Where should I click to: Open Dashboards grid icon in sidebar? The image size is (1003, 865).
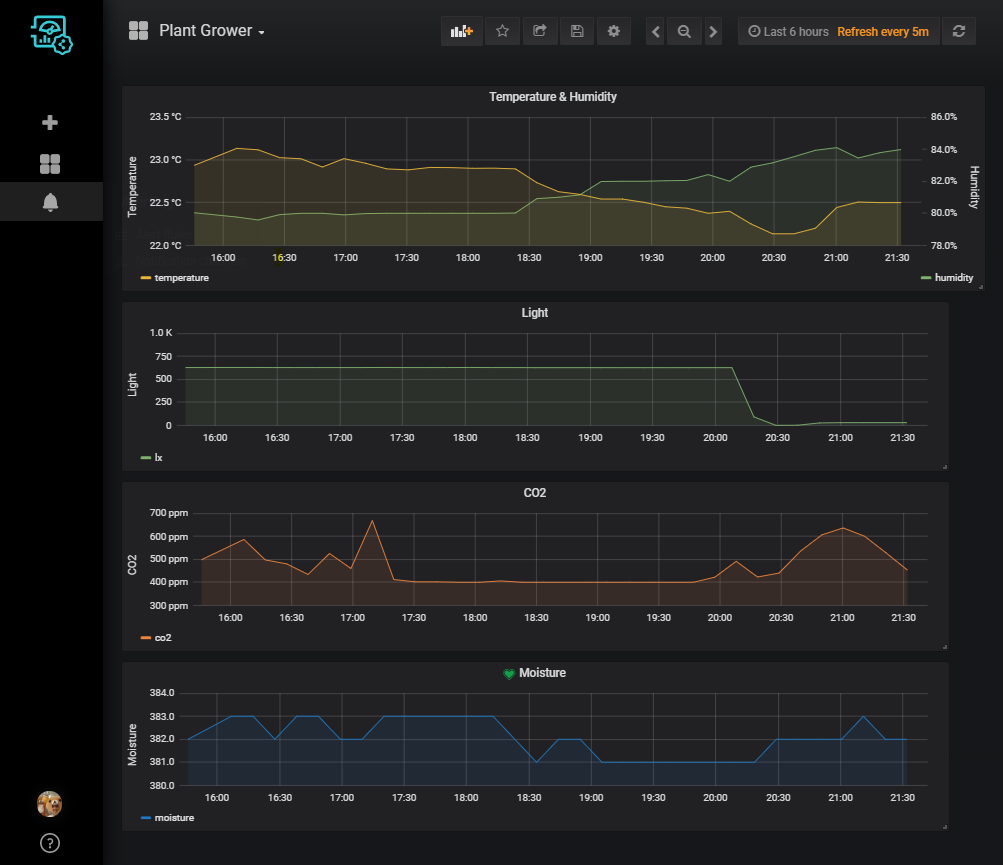click(50, 164)
